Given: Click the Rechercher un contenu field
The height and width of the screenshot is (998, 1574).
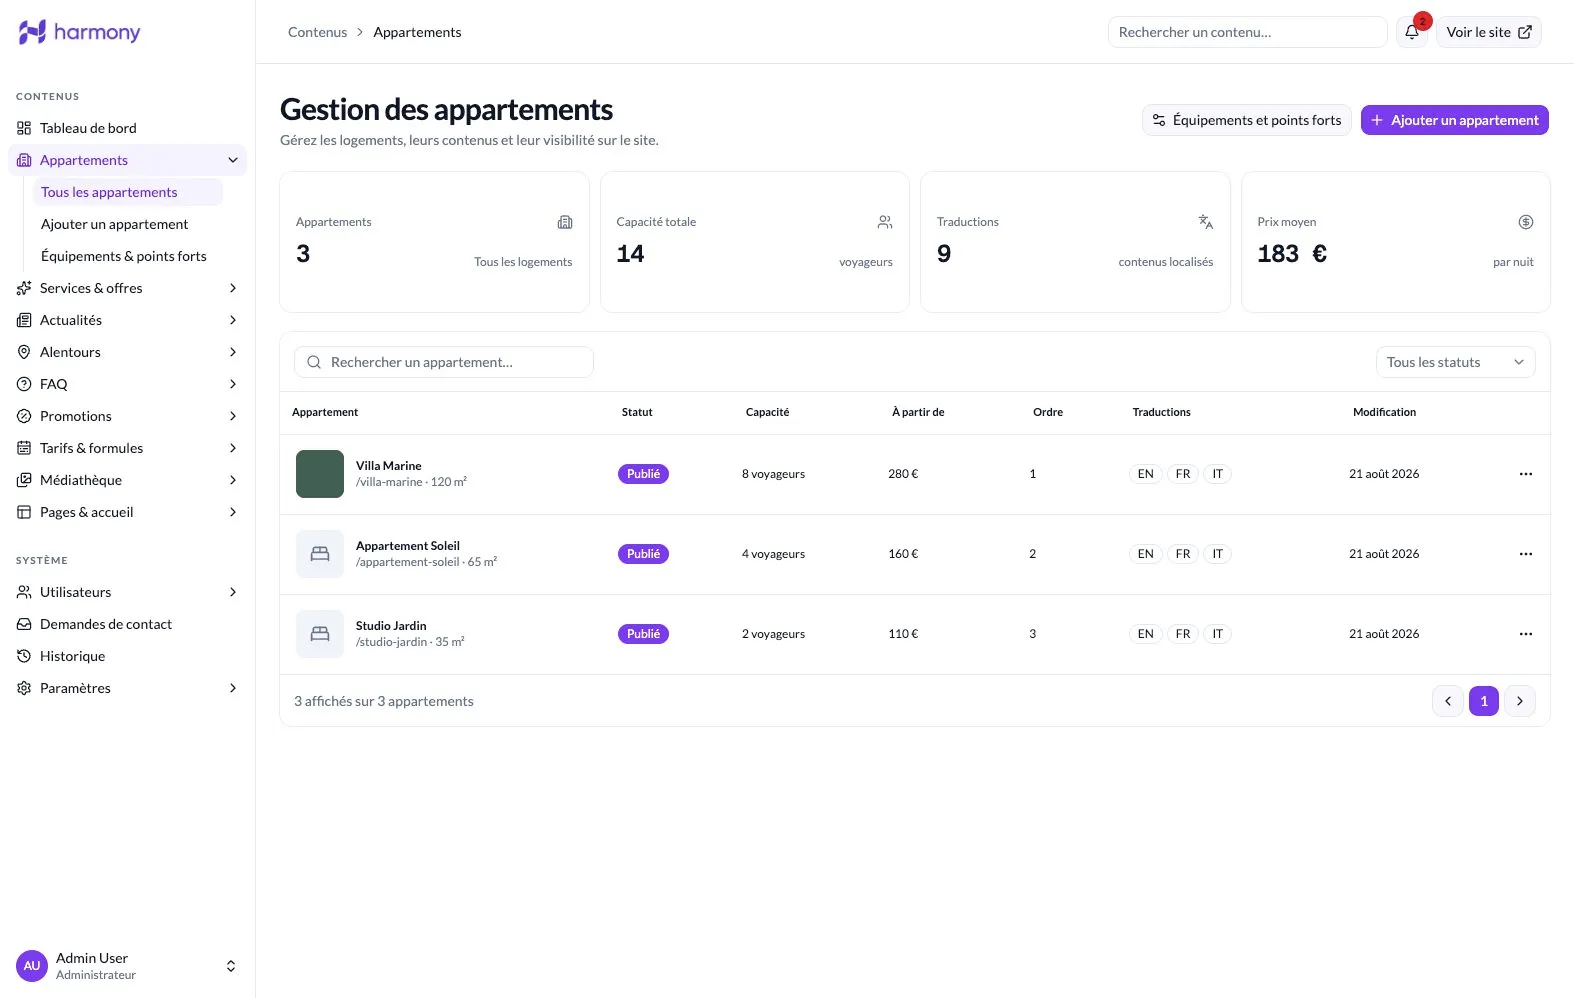Looking at the screenshot, I should click(1247, 32).
